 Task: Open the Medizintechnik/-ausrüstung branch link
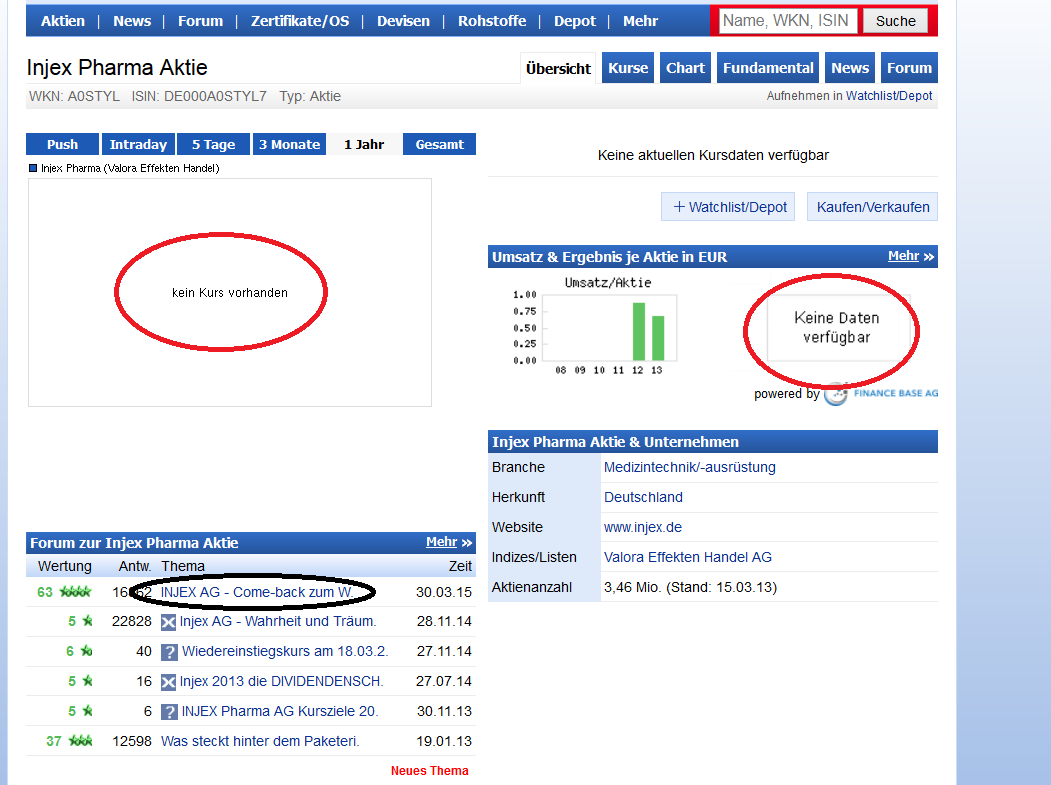(x=690, y=467)
